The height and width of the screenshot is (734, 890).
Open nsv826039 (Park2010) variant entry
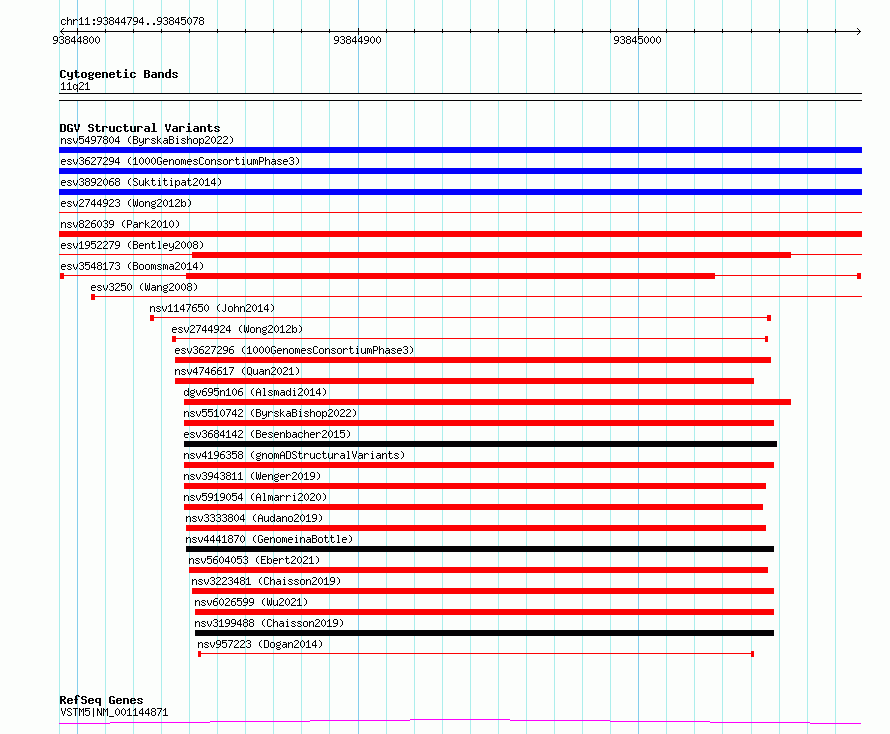pyautogui.click(x=120, y=224)
